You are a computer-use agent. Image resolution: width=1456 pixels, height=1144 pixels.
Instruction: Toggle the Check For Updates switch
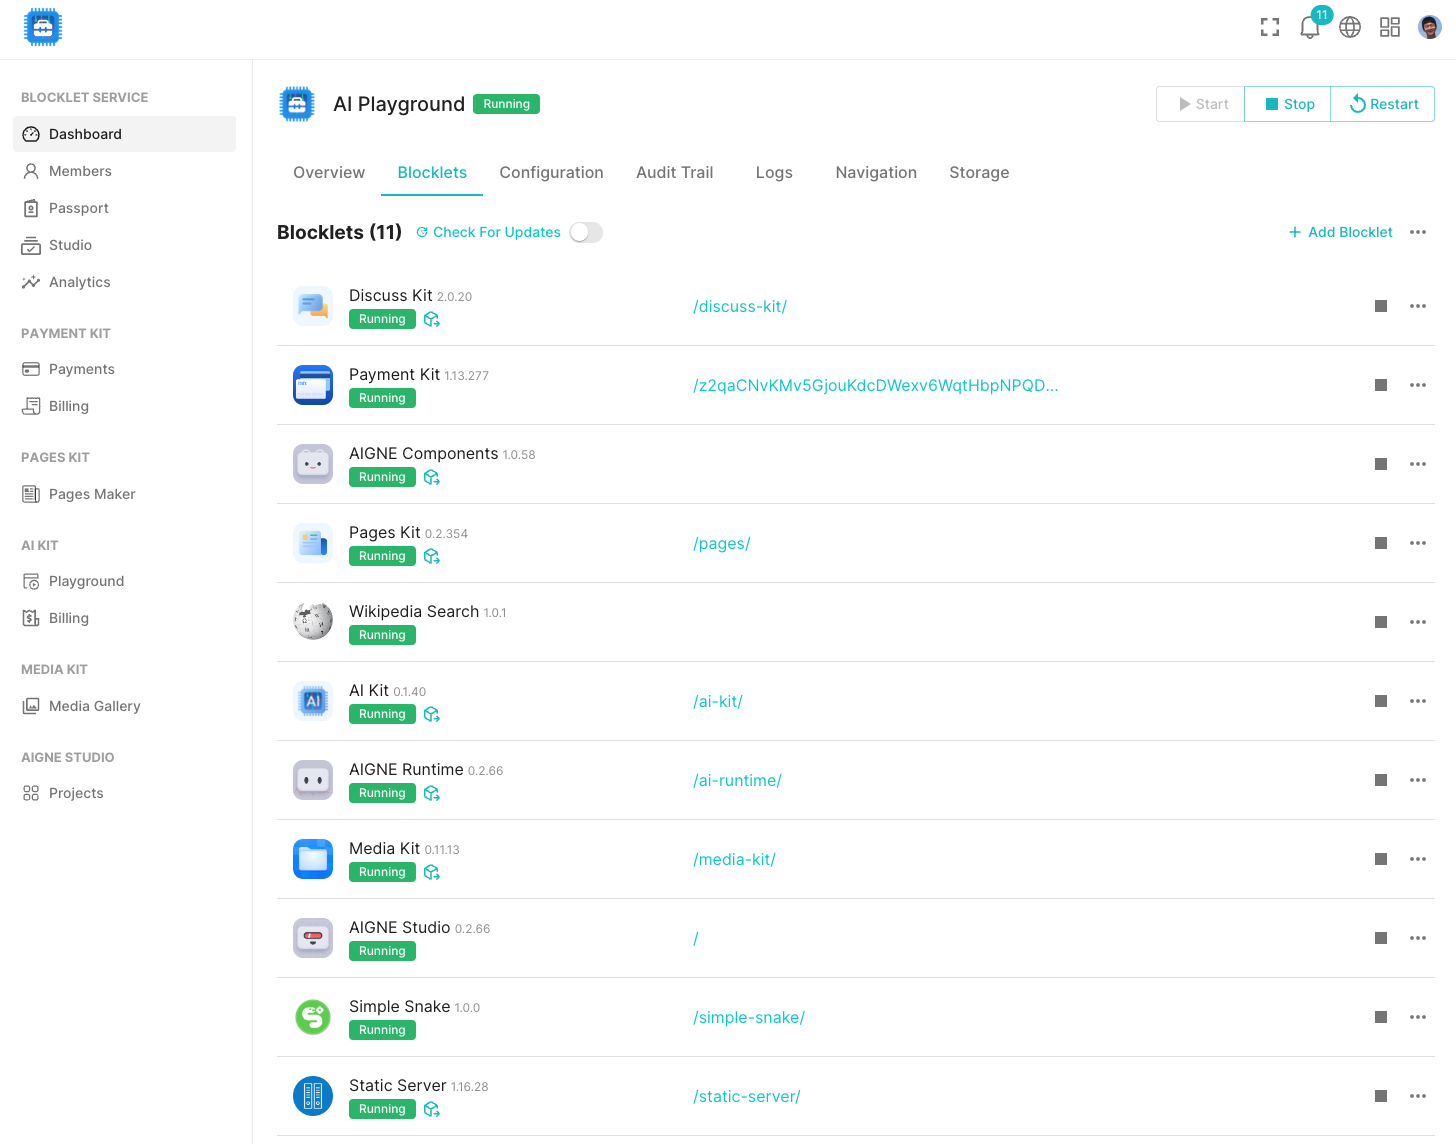tap(586, 232)
